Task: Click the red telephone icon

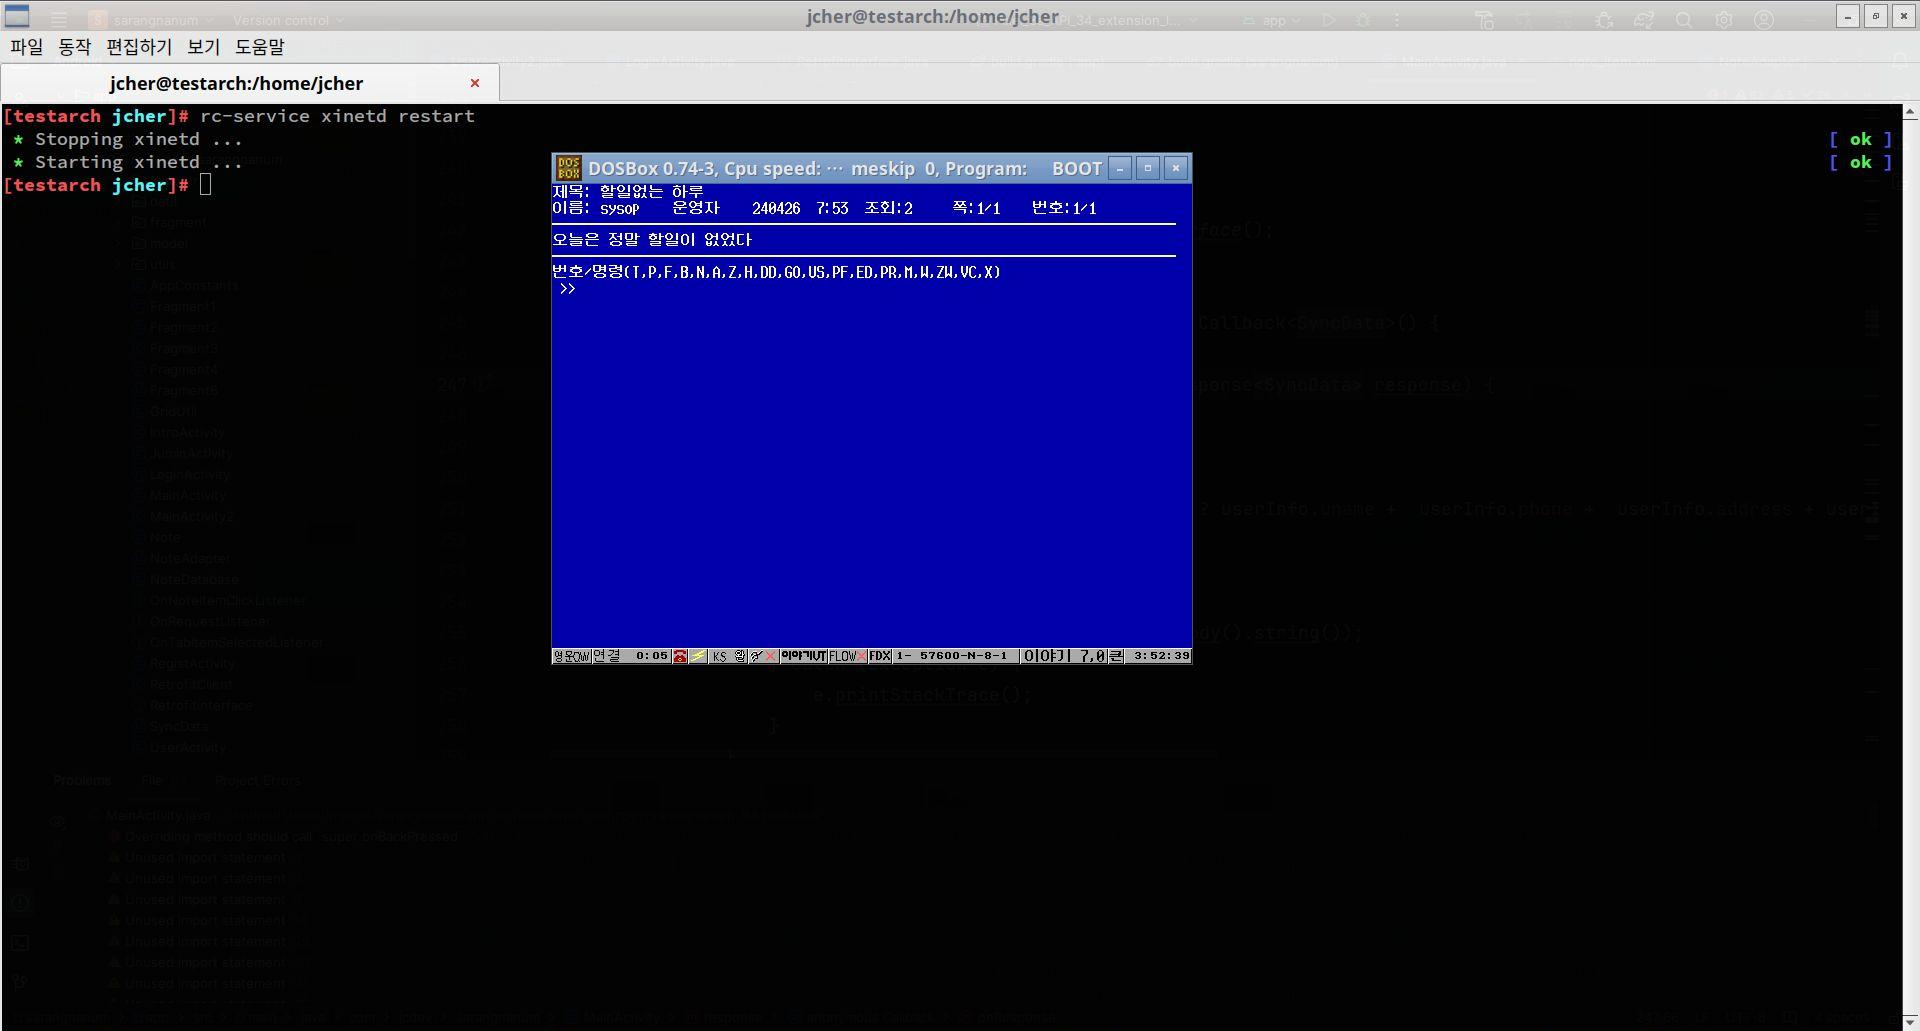Action: [680, 656]
